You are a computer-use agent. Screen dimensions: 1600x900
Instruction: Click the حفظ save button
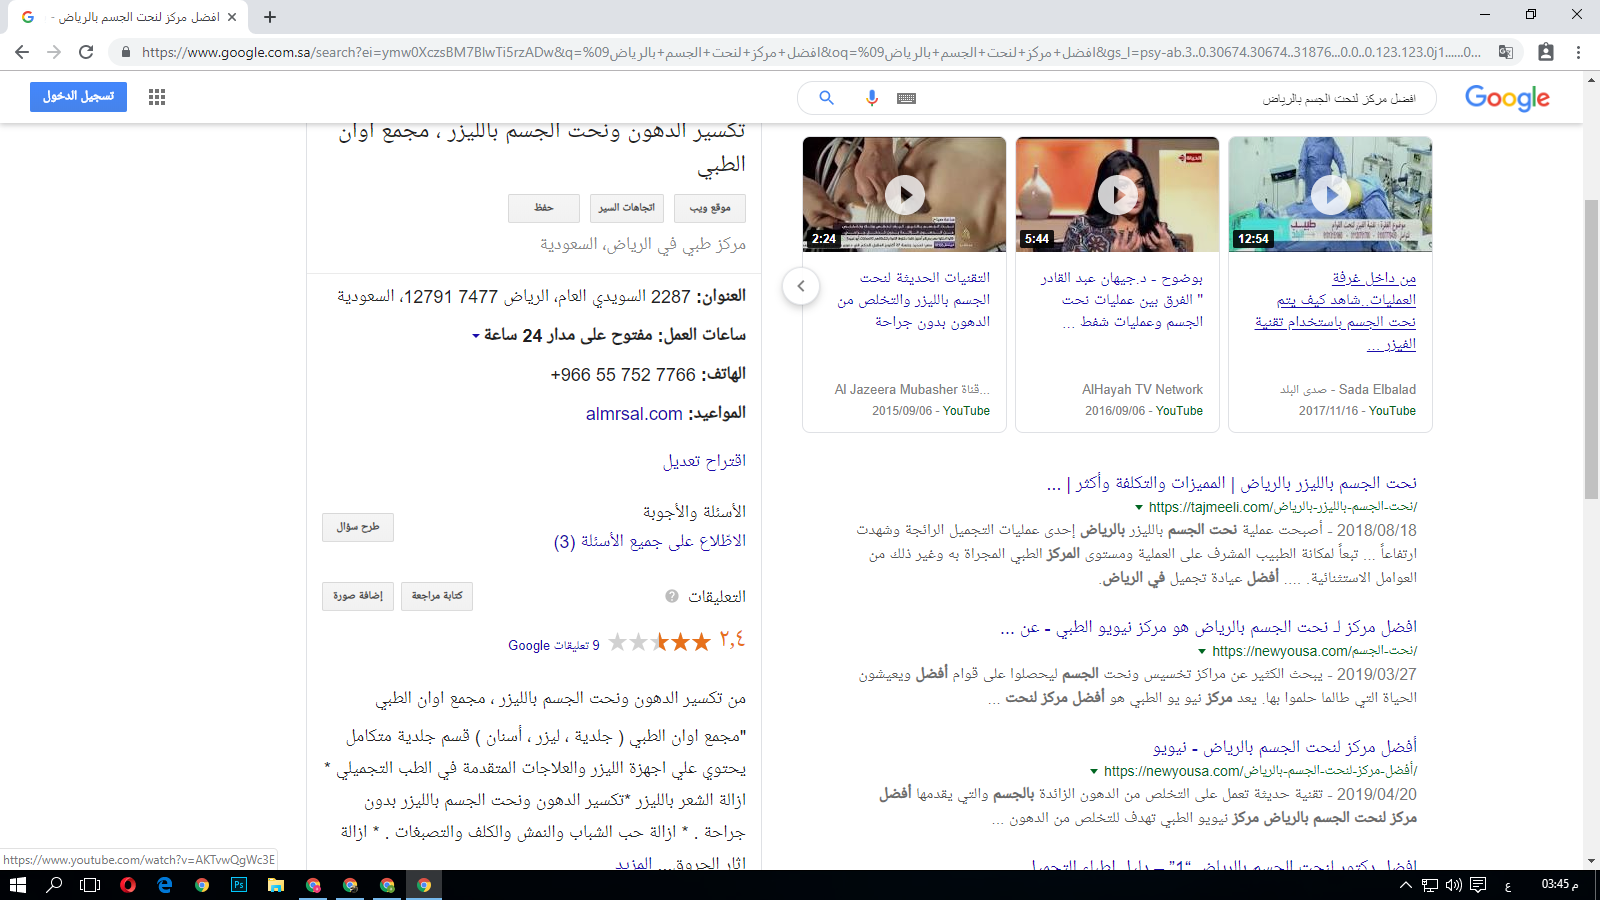pyautogui.click(x=544, y=208)
